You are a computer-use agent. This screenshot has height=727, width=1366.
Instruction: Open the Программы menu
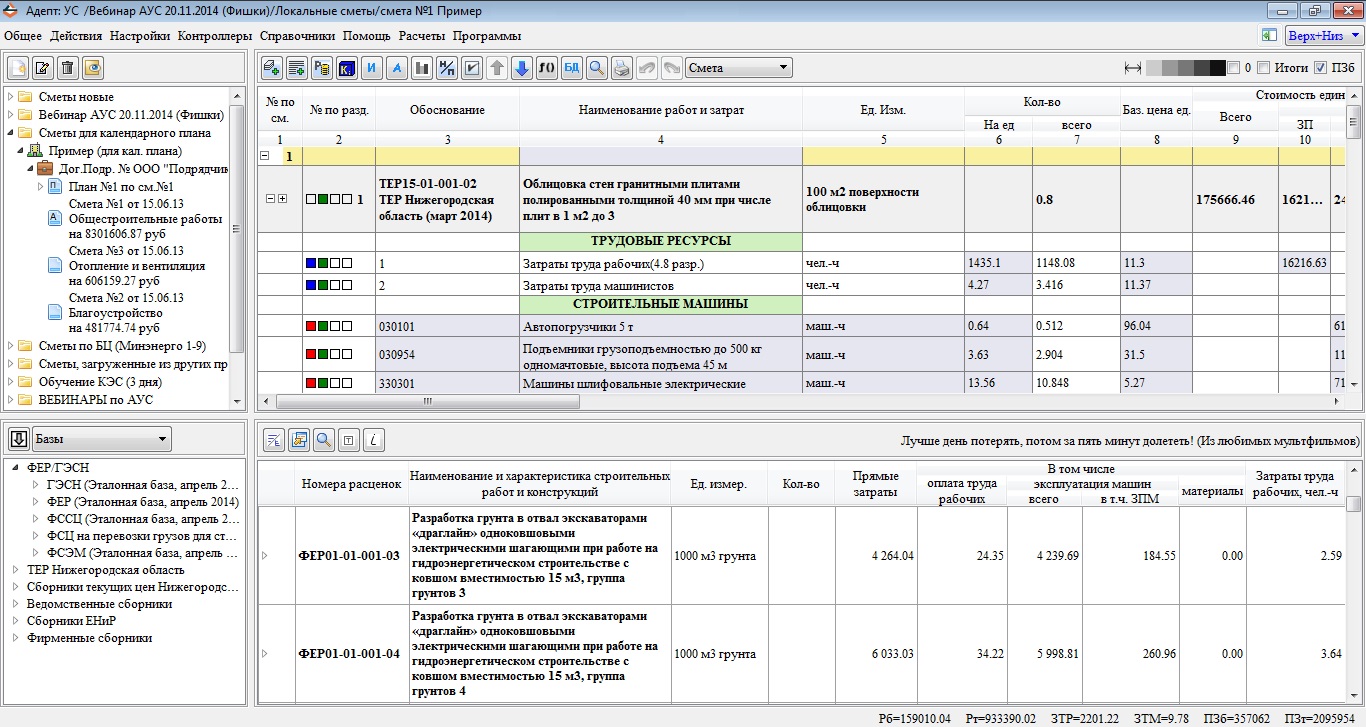[486, 36]
